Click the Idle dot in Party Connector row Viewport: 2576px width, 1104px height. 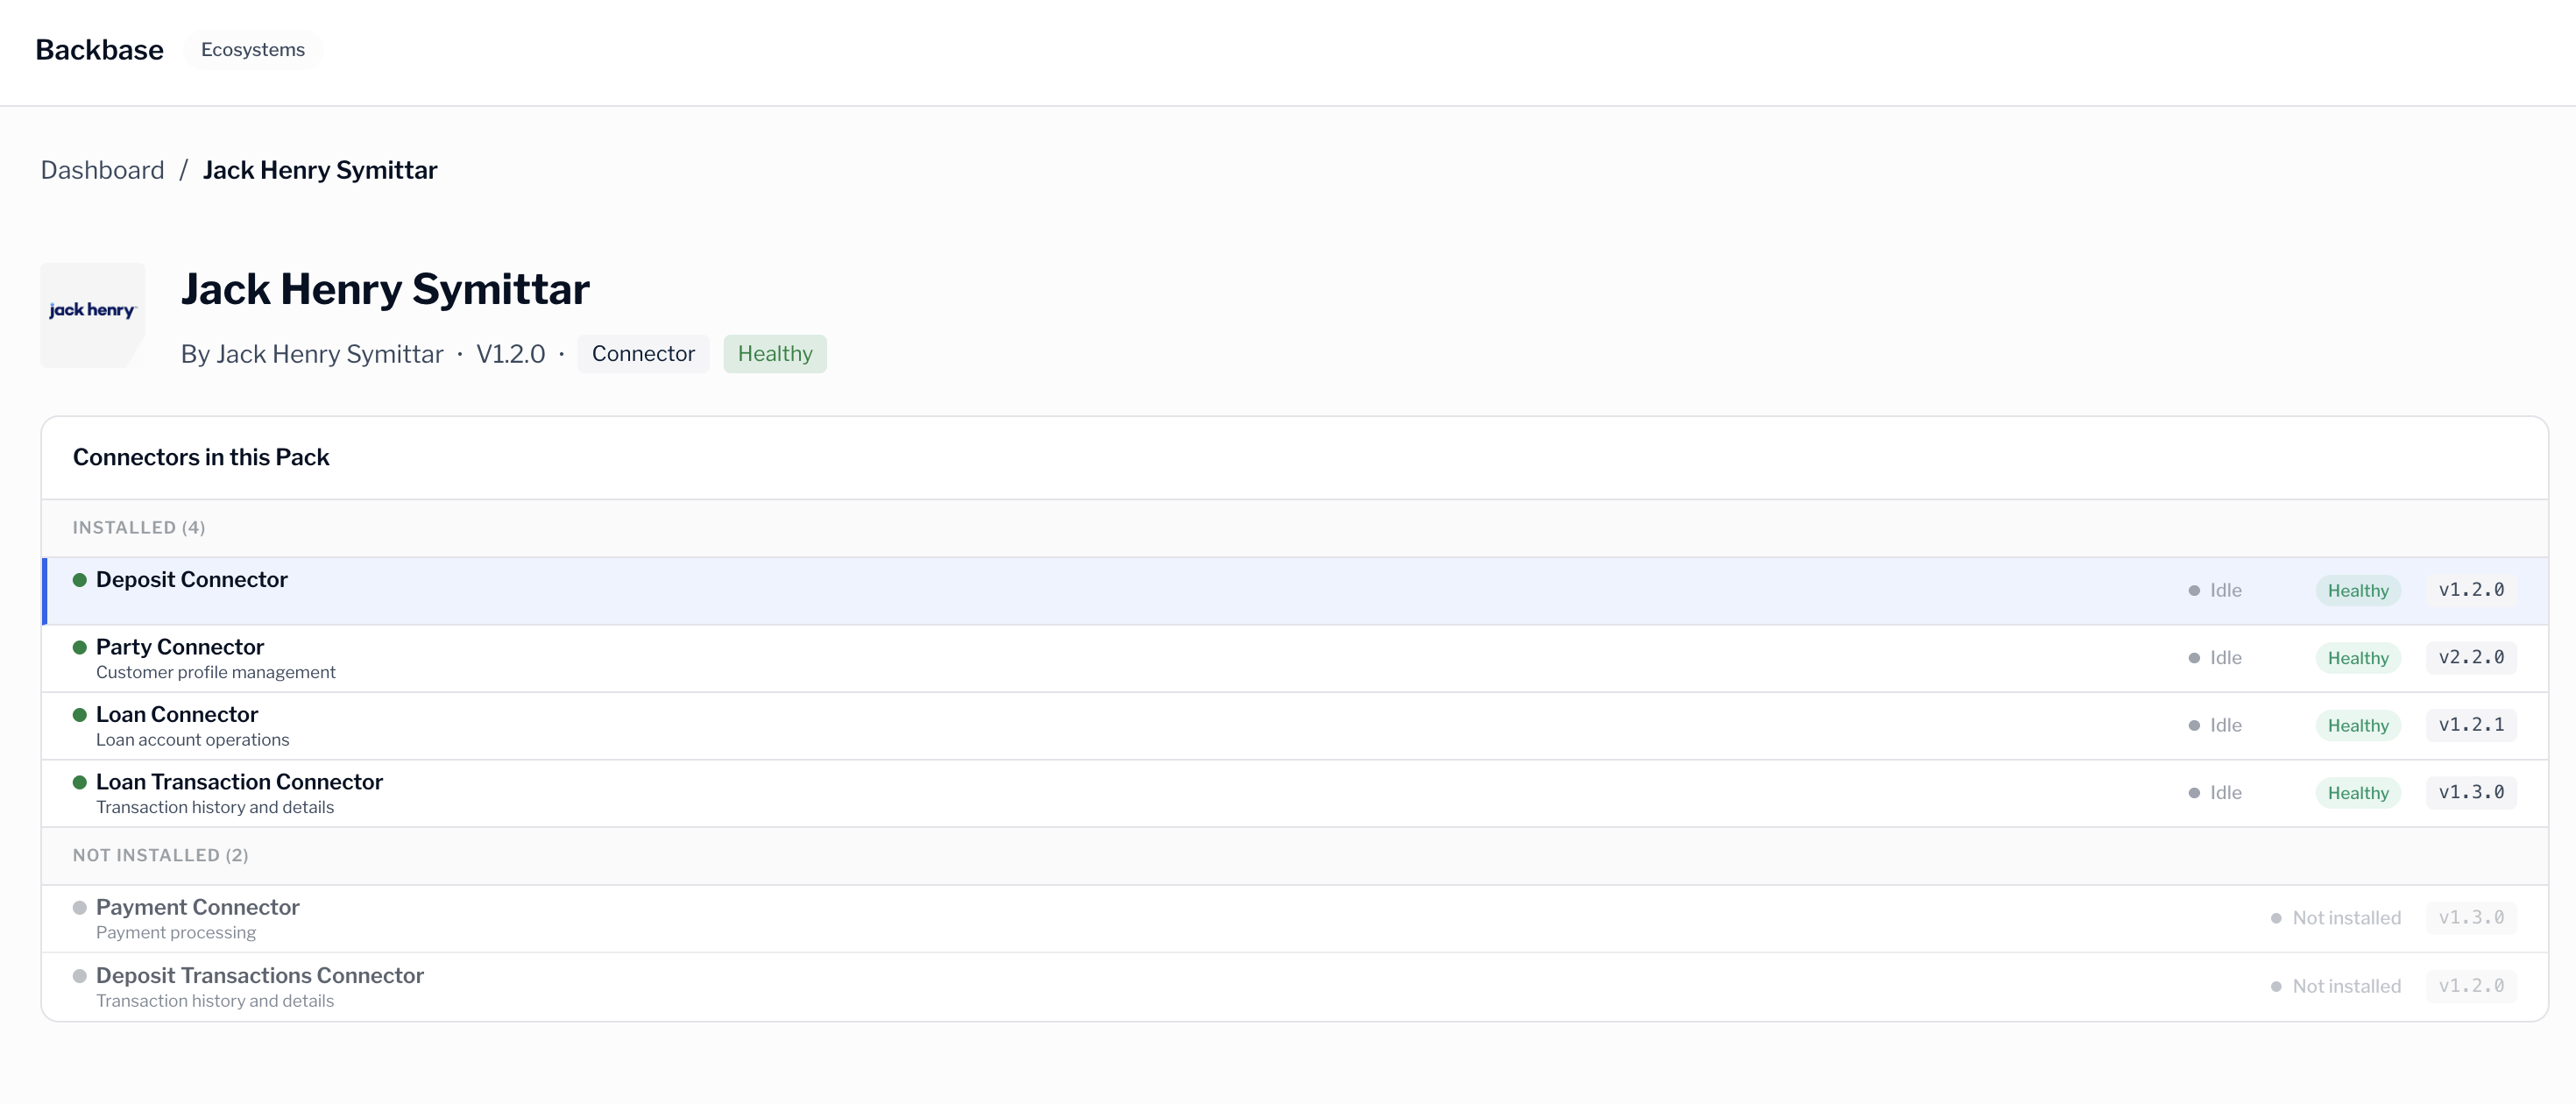click(x=2194, y=658)
